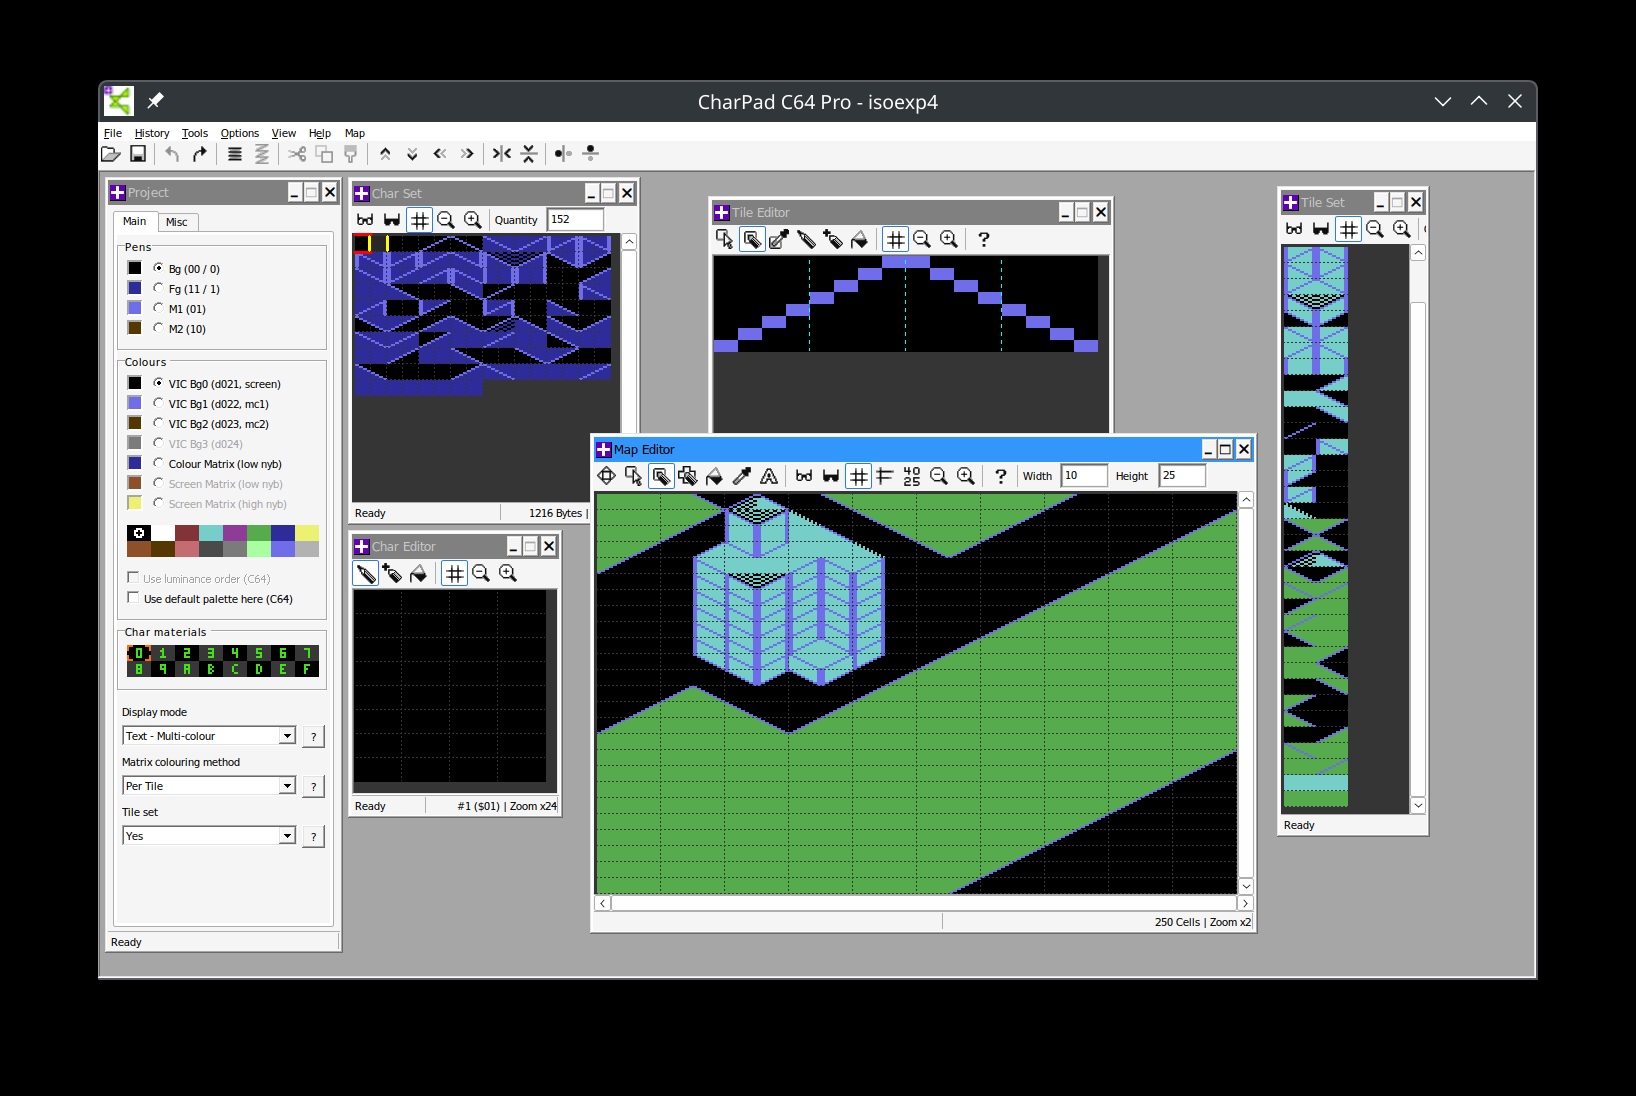
Task: Click the Width field in Map Editor
Action: 1084,476
